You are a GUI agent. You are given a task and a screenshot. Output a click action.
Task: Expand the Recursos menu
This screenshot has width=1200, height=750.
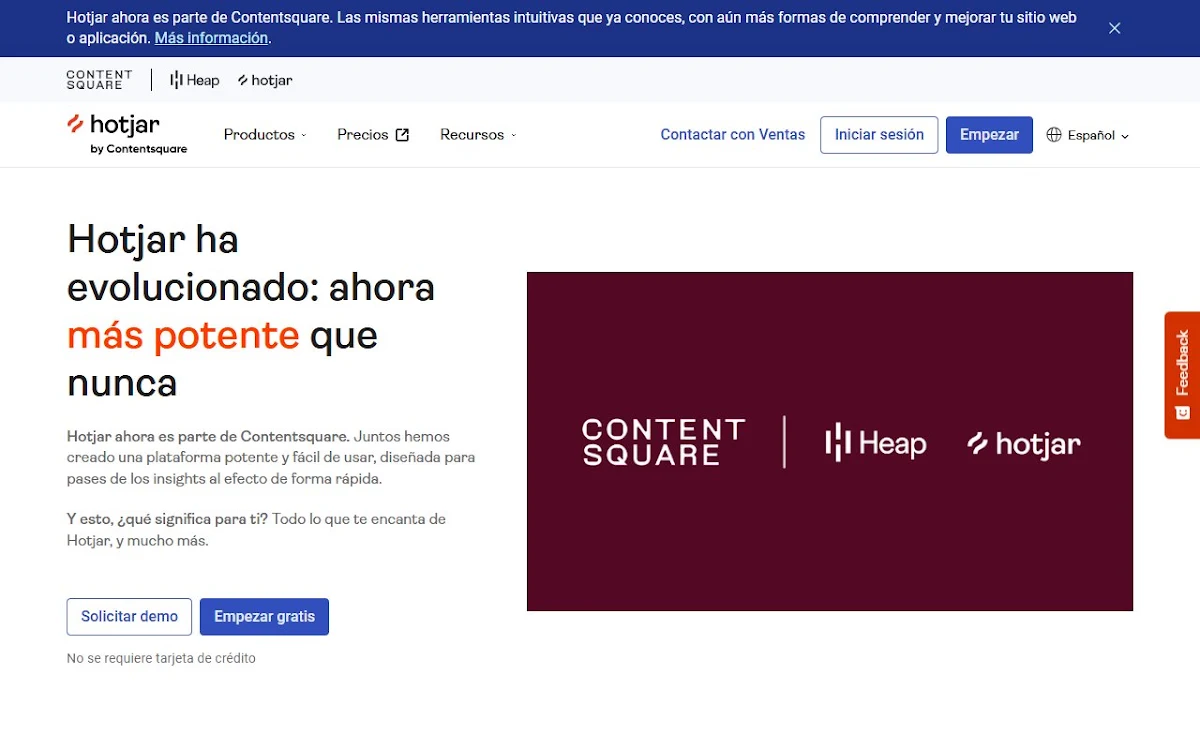(478, 135)
